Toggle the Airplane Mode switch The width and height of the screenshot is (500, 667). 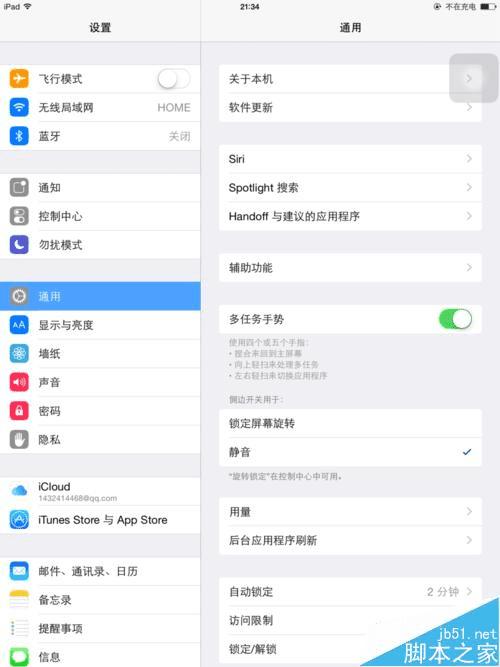pyautogui.click(x=174, y=79)
